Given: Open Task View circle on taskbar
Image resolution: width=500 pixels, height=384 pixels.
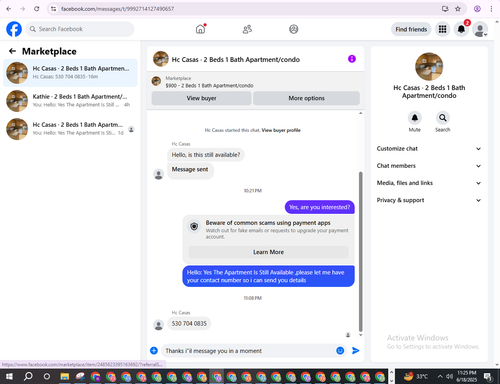Looking at the screenshot, I should pyautogui.click(x=47, y=376).
